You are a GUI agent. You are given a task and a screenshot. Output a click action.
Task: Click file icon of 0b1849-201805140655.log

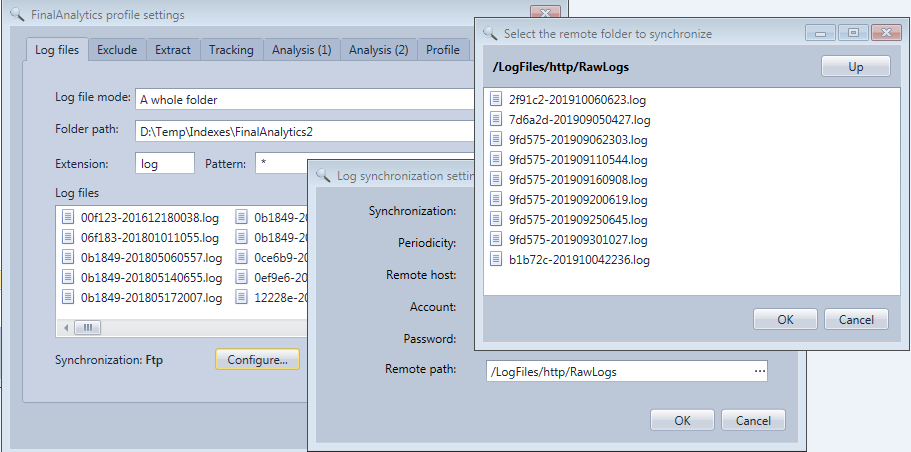tap(68, 277)
